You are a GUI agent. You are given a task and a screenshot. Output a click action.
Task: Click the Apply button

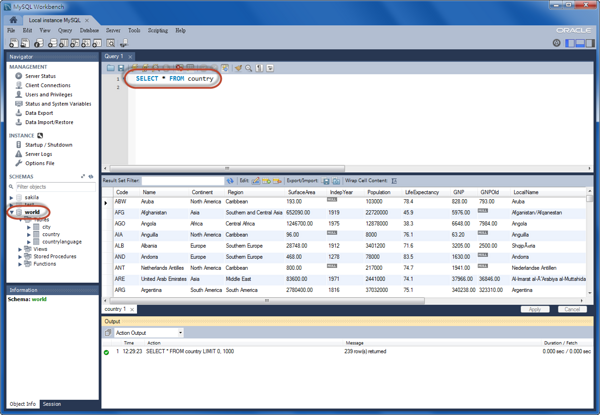coord(535,310)
